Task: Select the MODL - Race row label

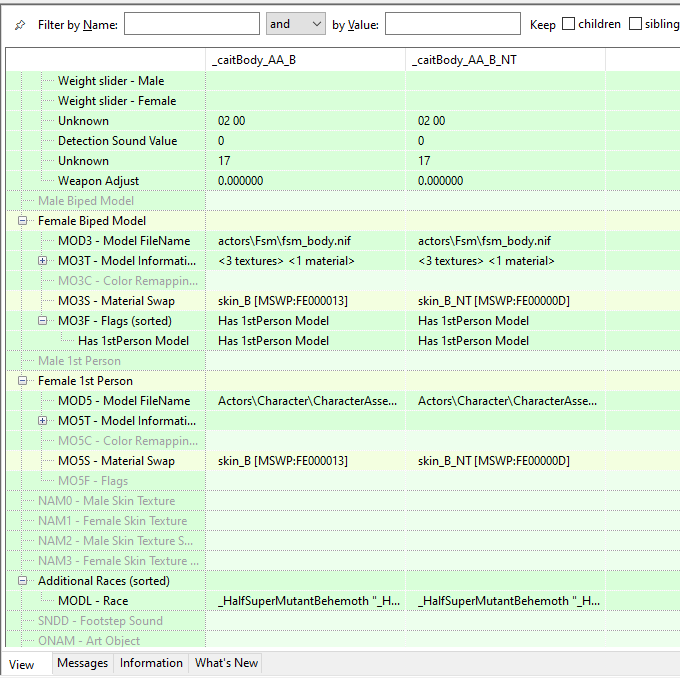Action: coord(93,601)
